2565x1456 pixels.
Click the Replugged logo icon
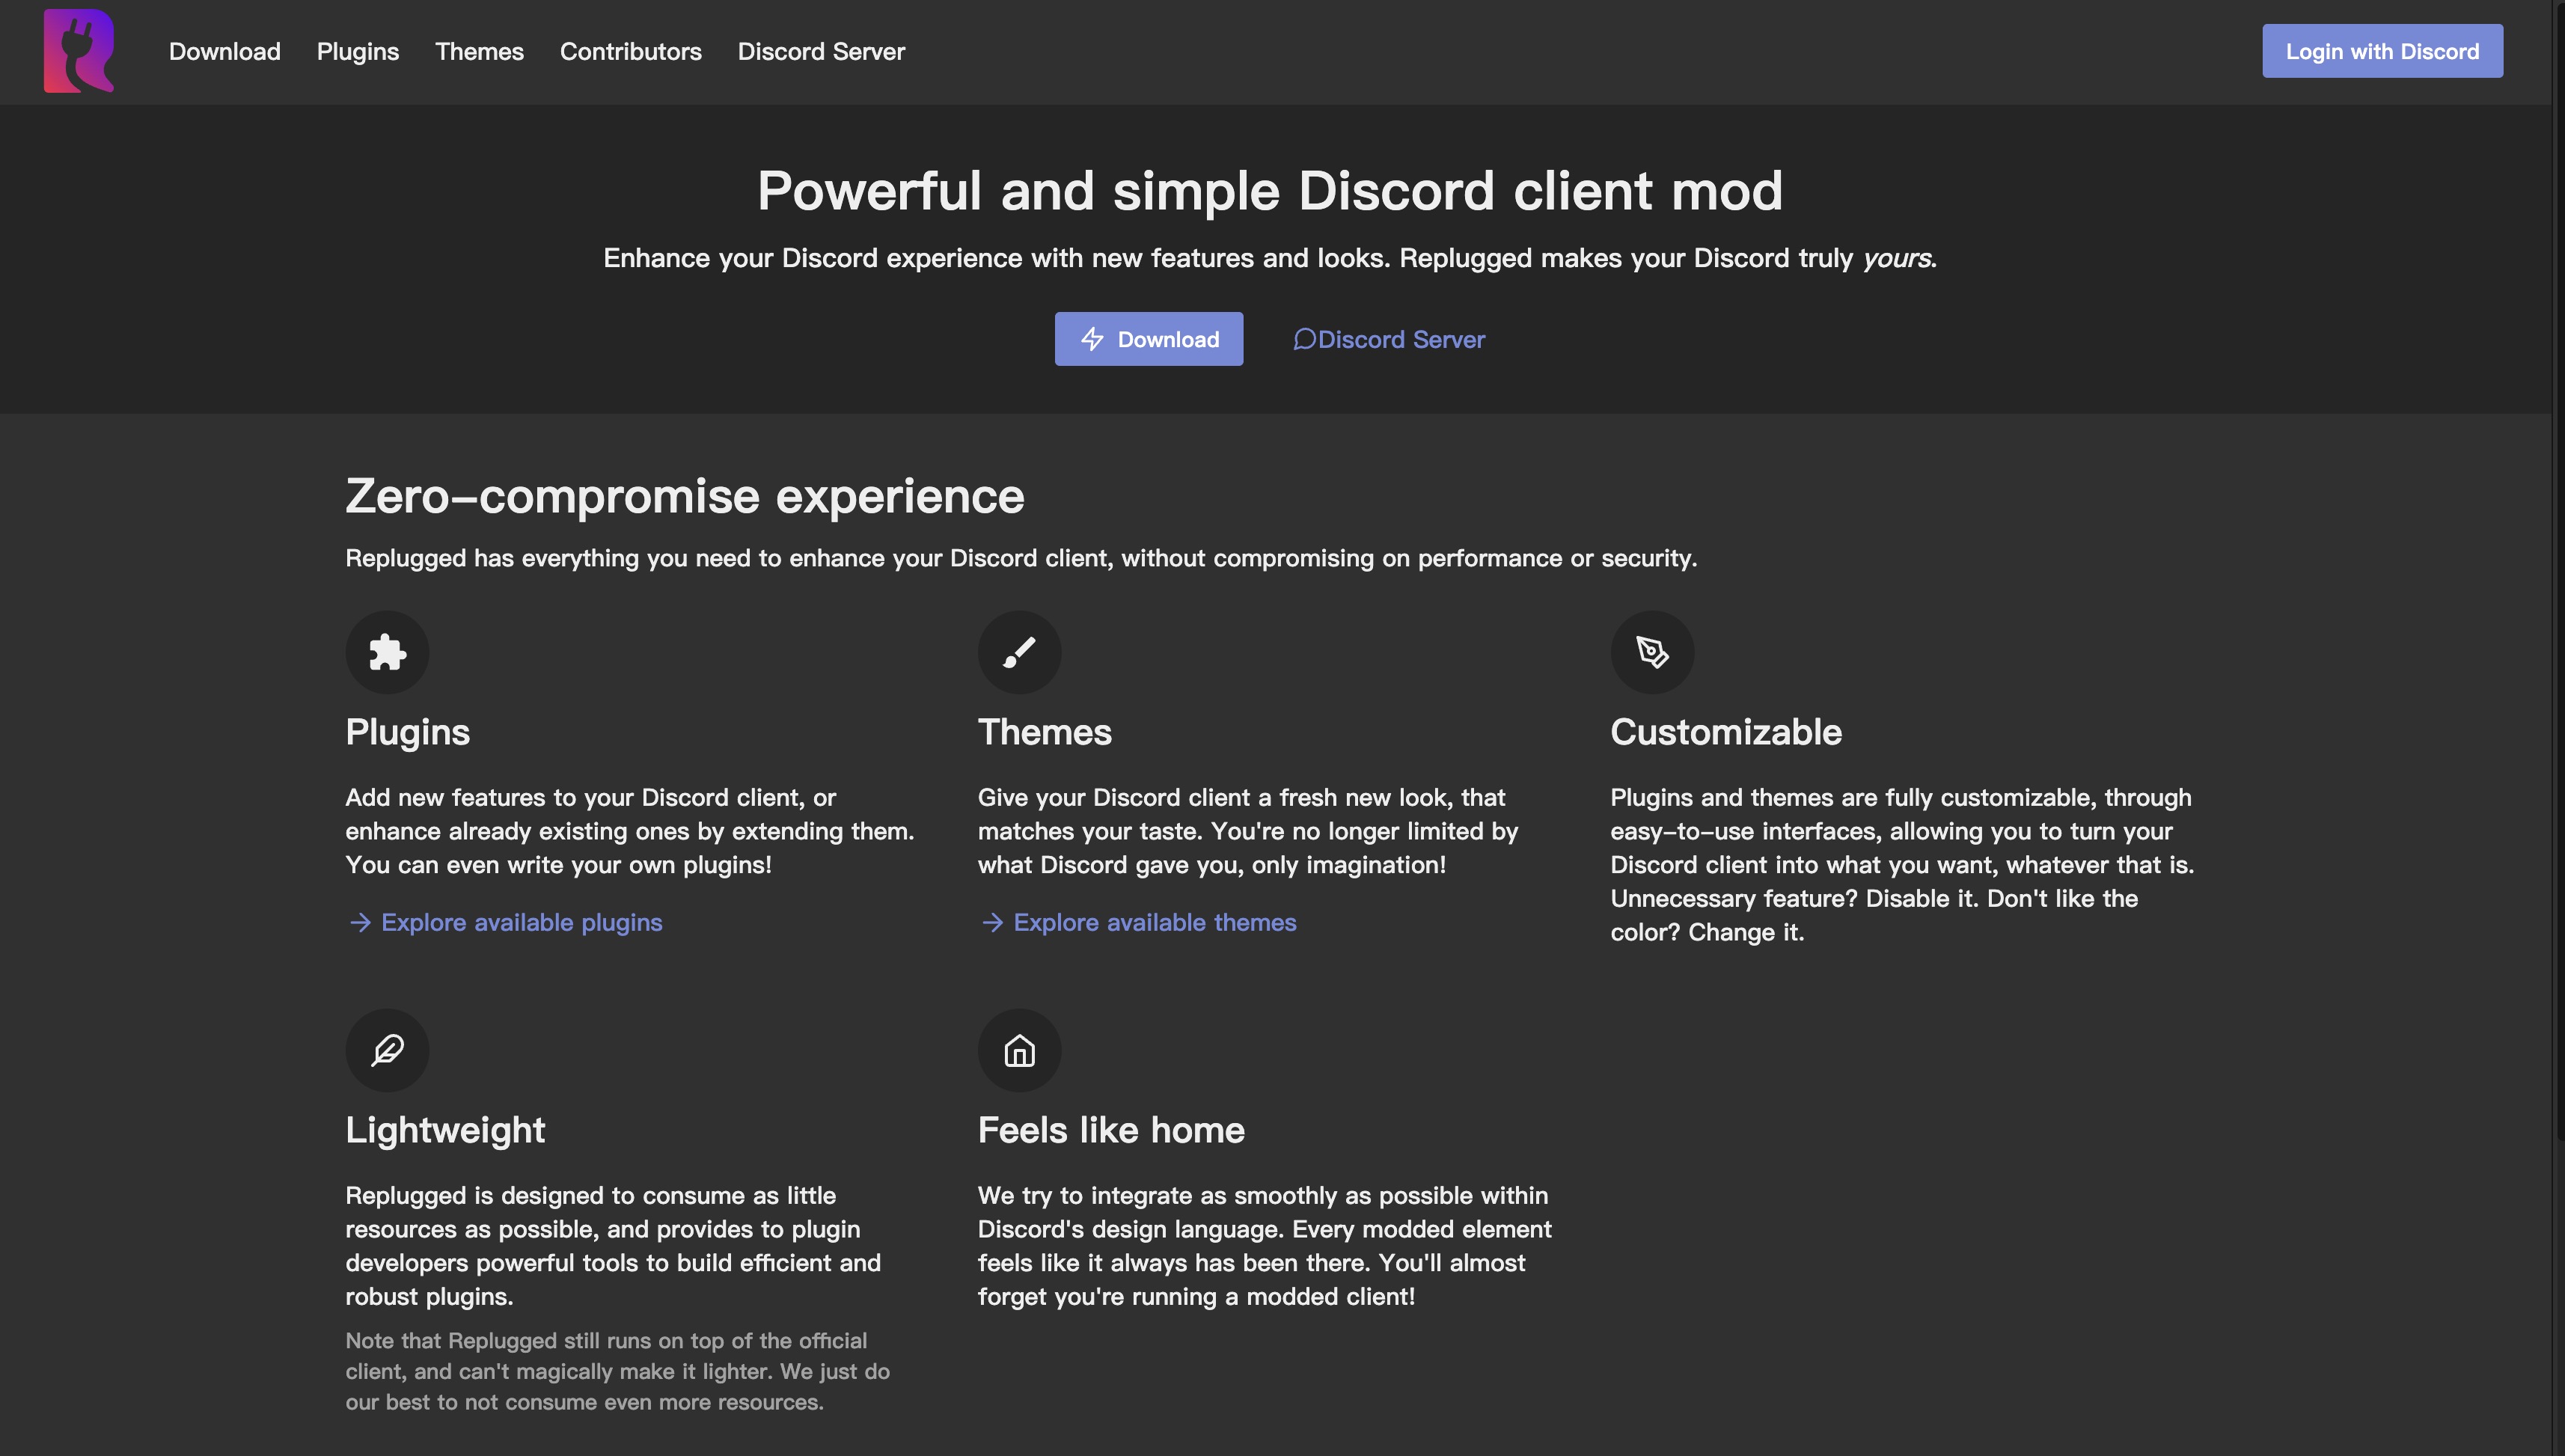click(x=79, y=51)
